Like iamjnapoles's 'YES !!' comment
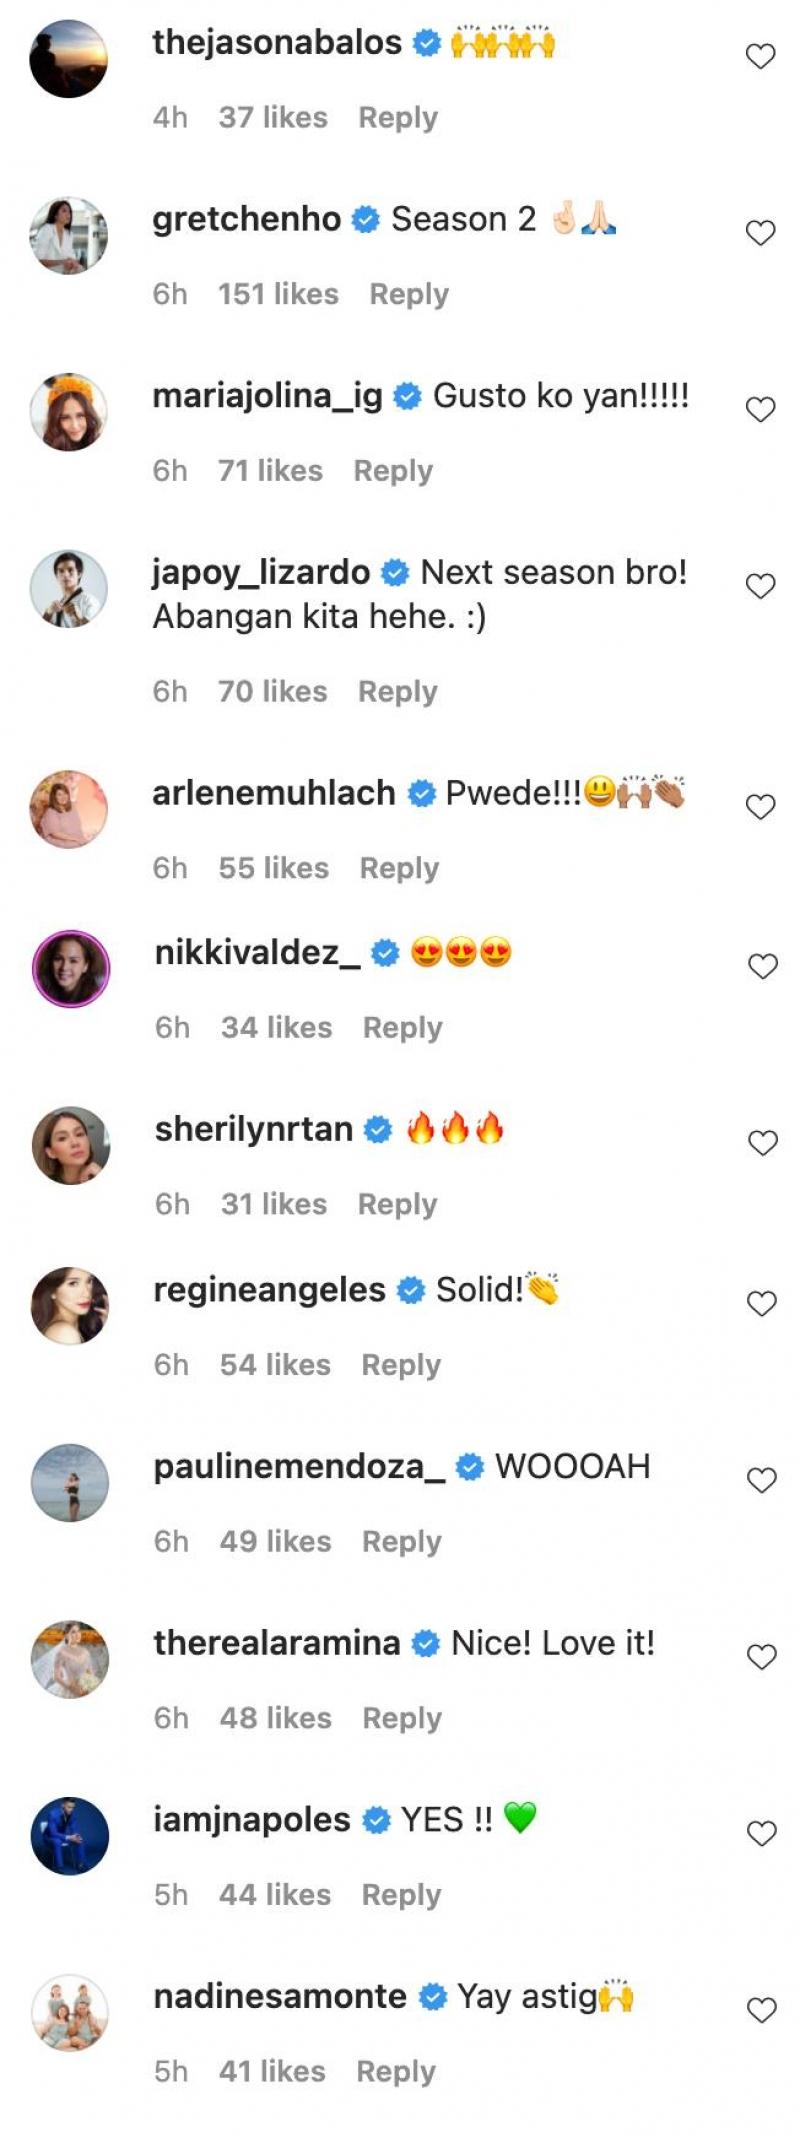 762,1834
